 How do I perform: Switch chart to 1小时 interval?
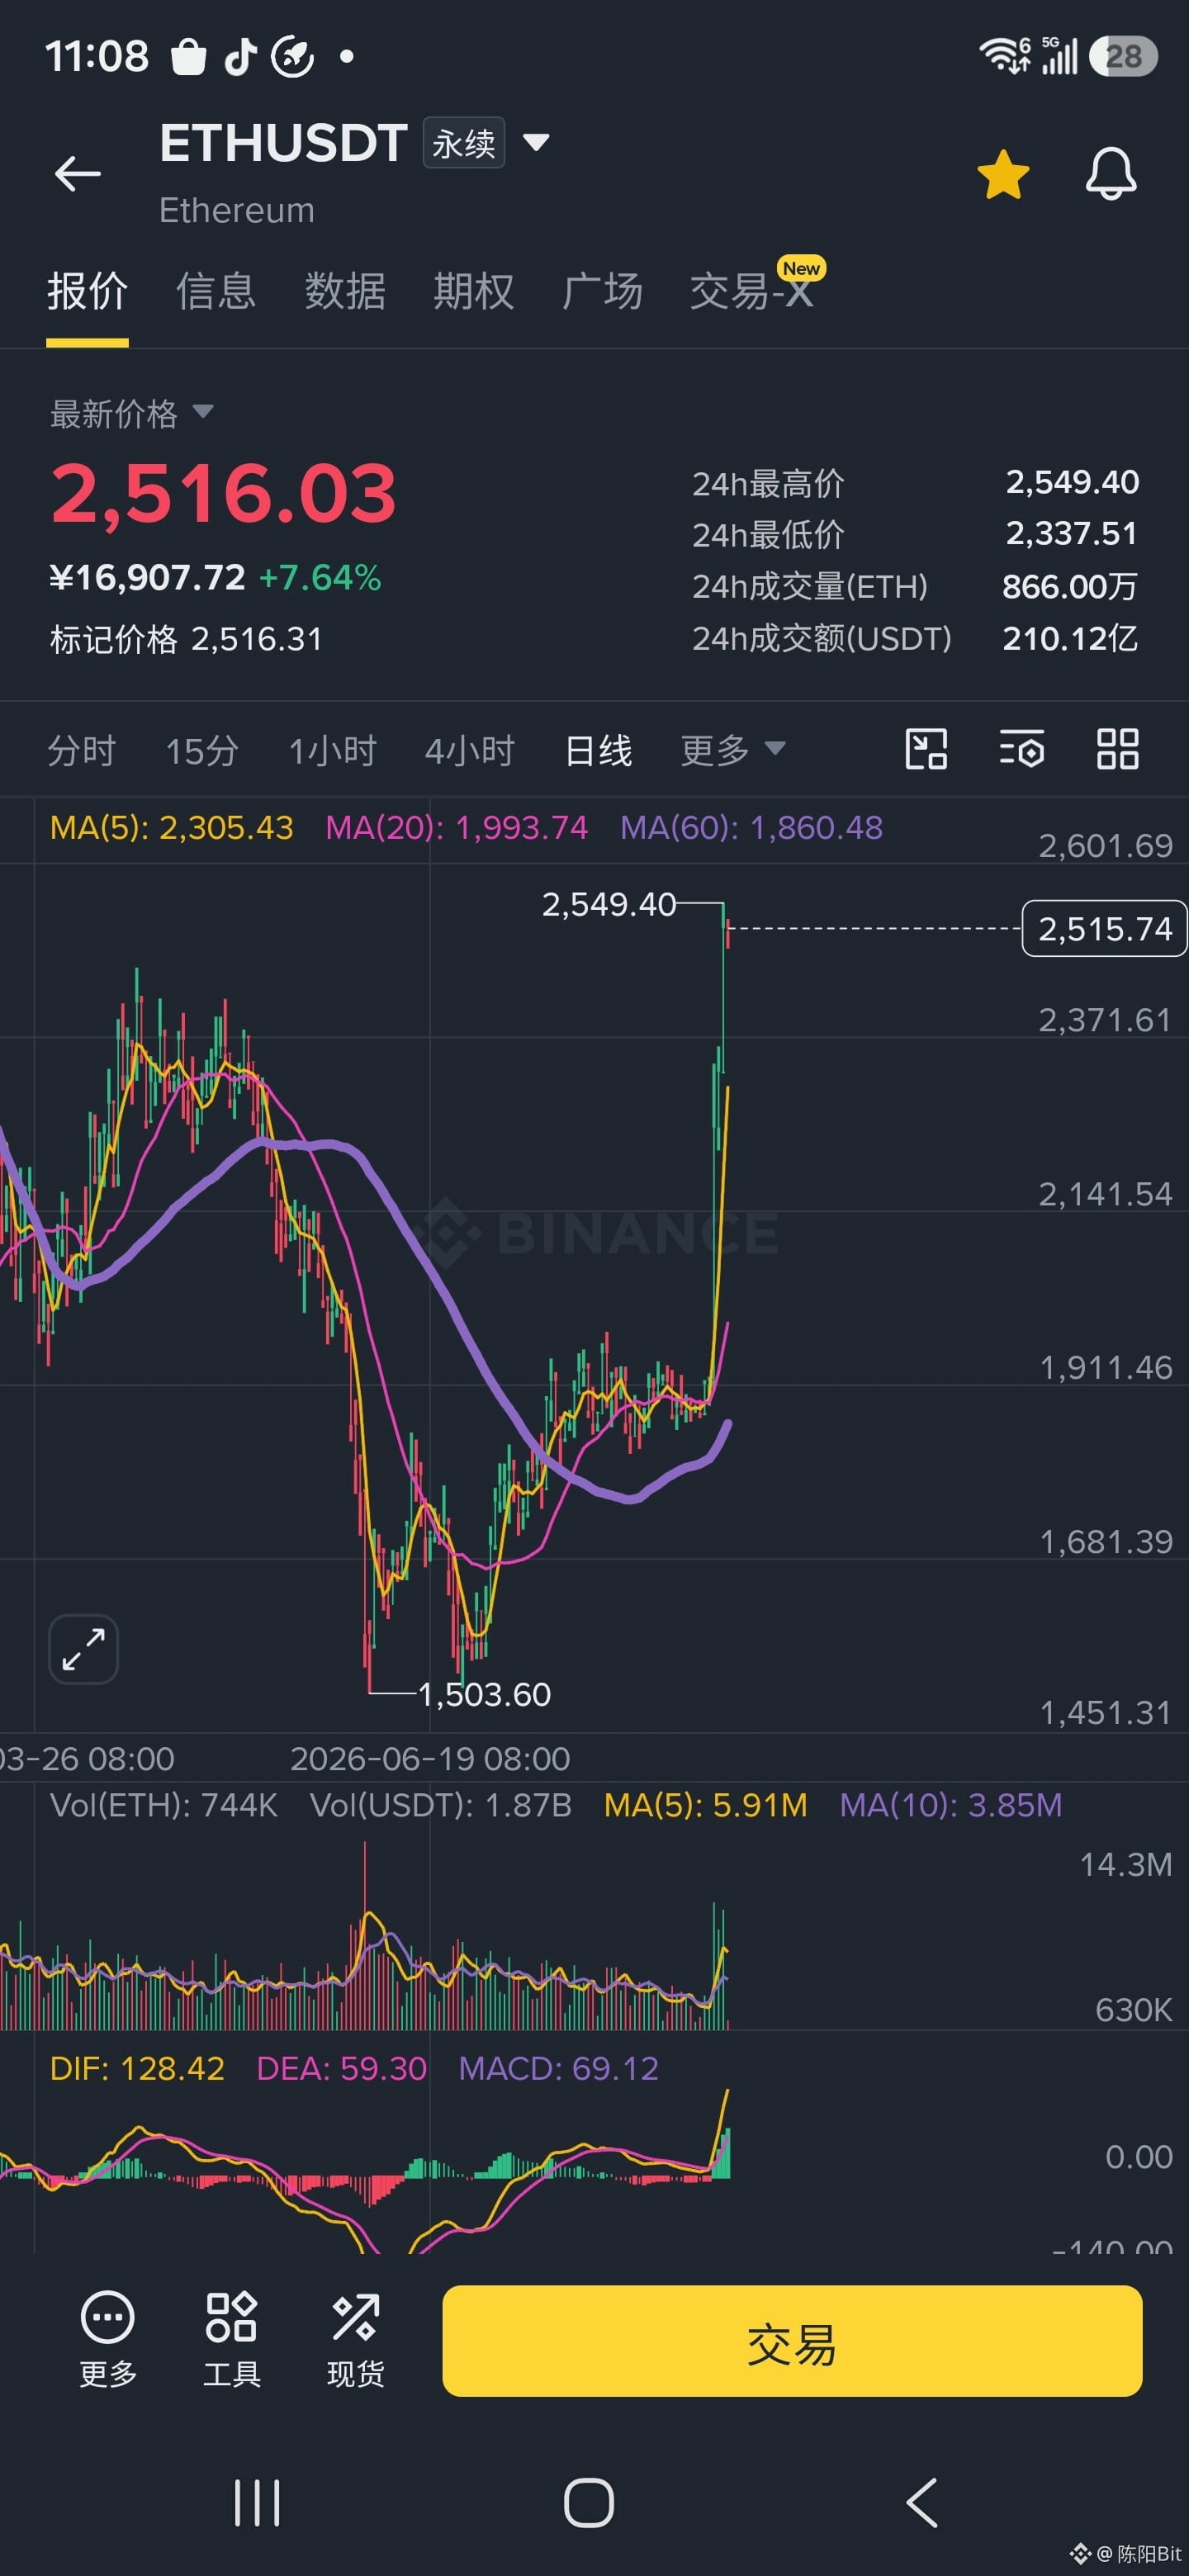click(x=332, y=750)
